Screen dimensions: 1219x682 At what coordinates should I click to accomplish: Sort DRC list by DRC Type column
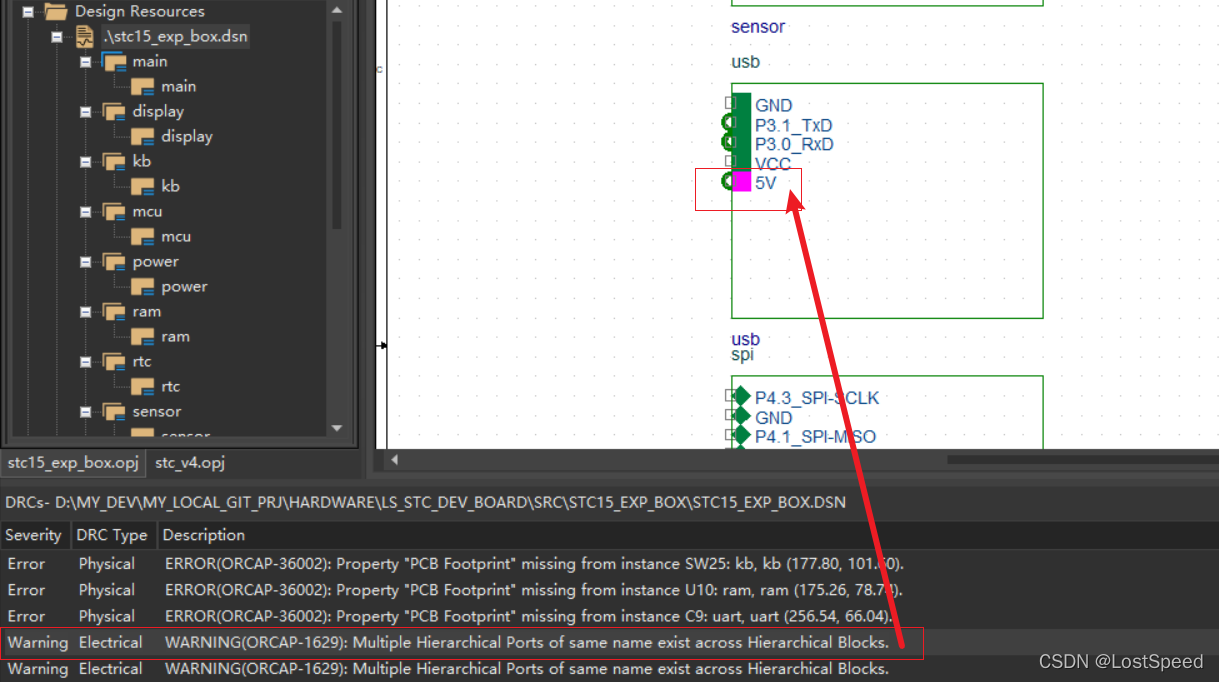[113, 535]
